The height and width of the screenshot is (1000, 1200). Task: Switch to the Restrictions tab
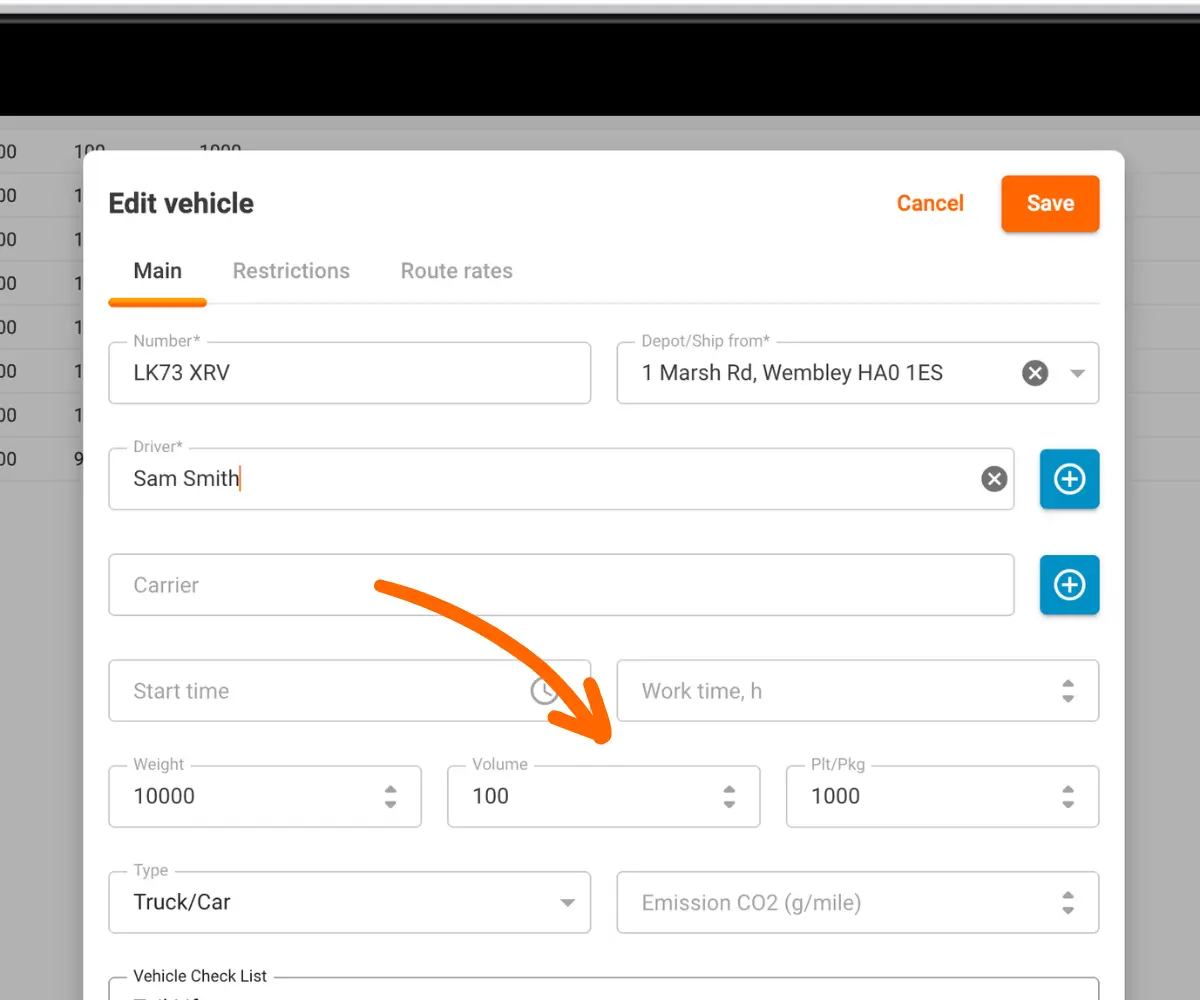coord(291,271)
